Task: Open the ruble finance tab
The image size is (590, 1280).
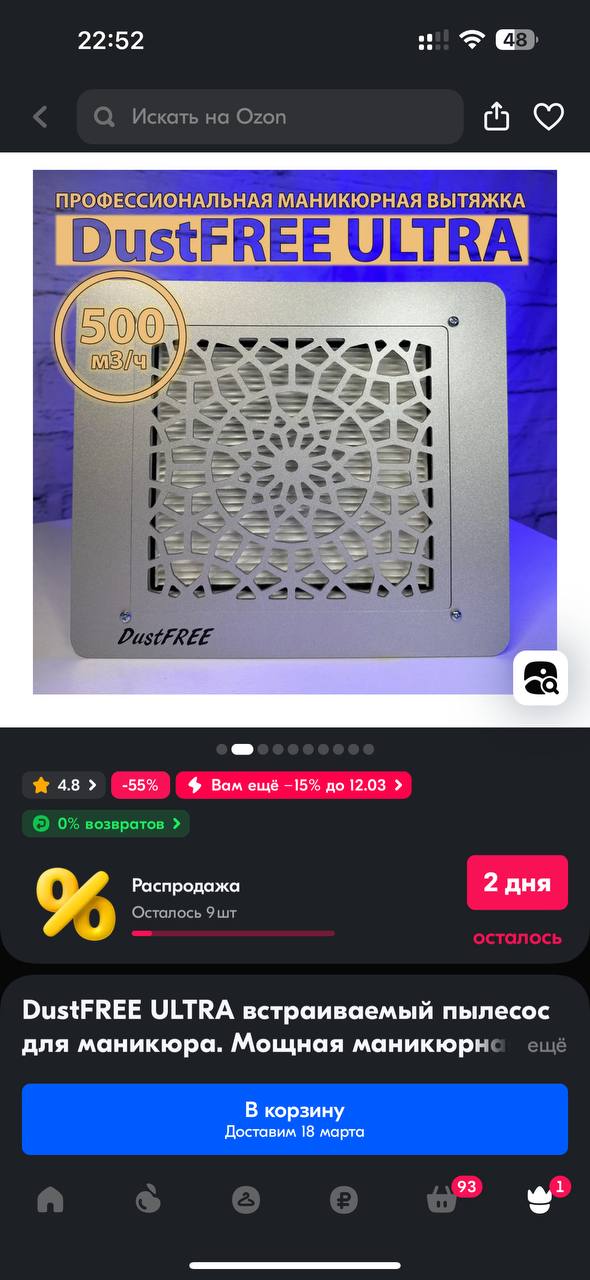Action: pos(344,1199)
